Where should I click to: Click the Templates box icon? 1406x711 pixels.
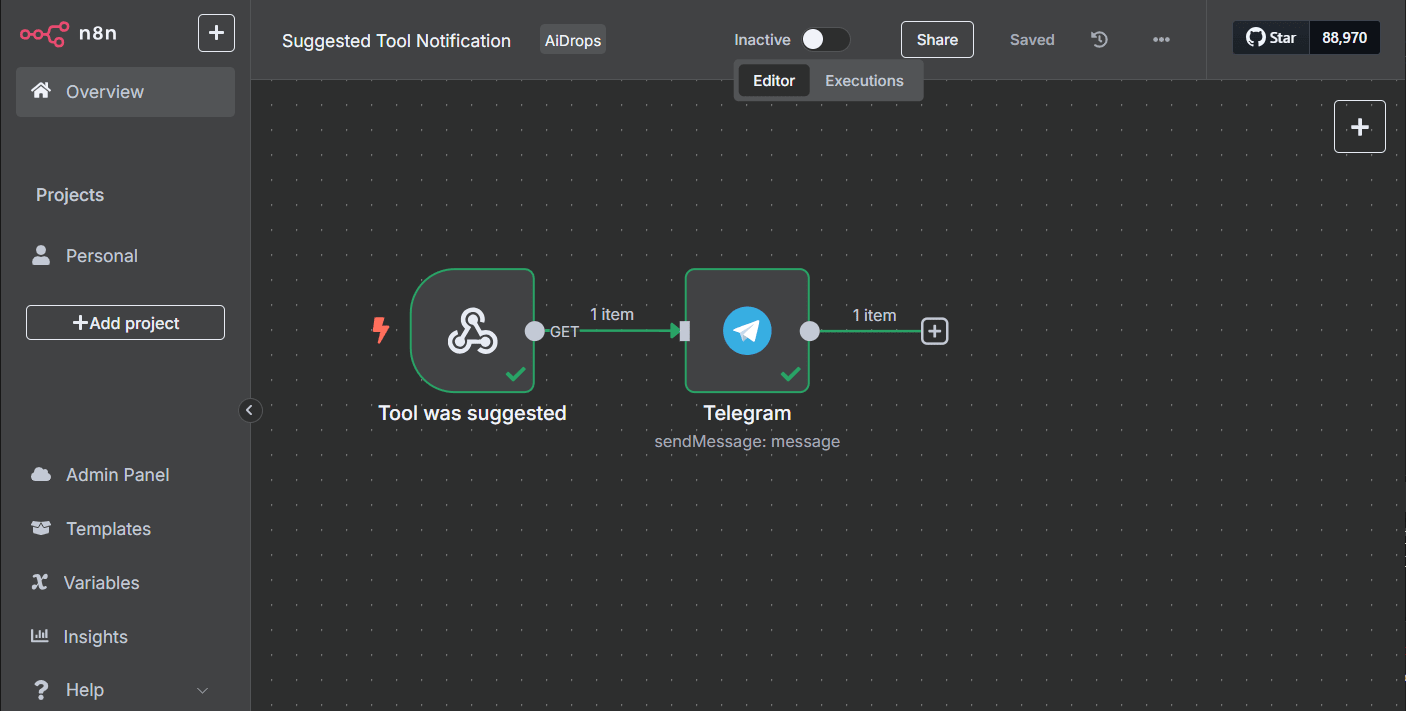(41, 528)
